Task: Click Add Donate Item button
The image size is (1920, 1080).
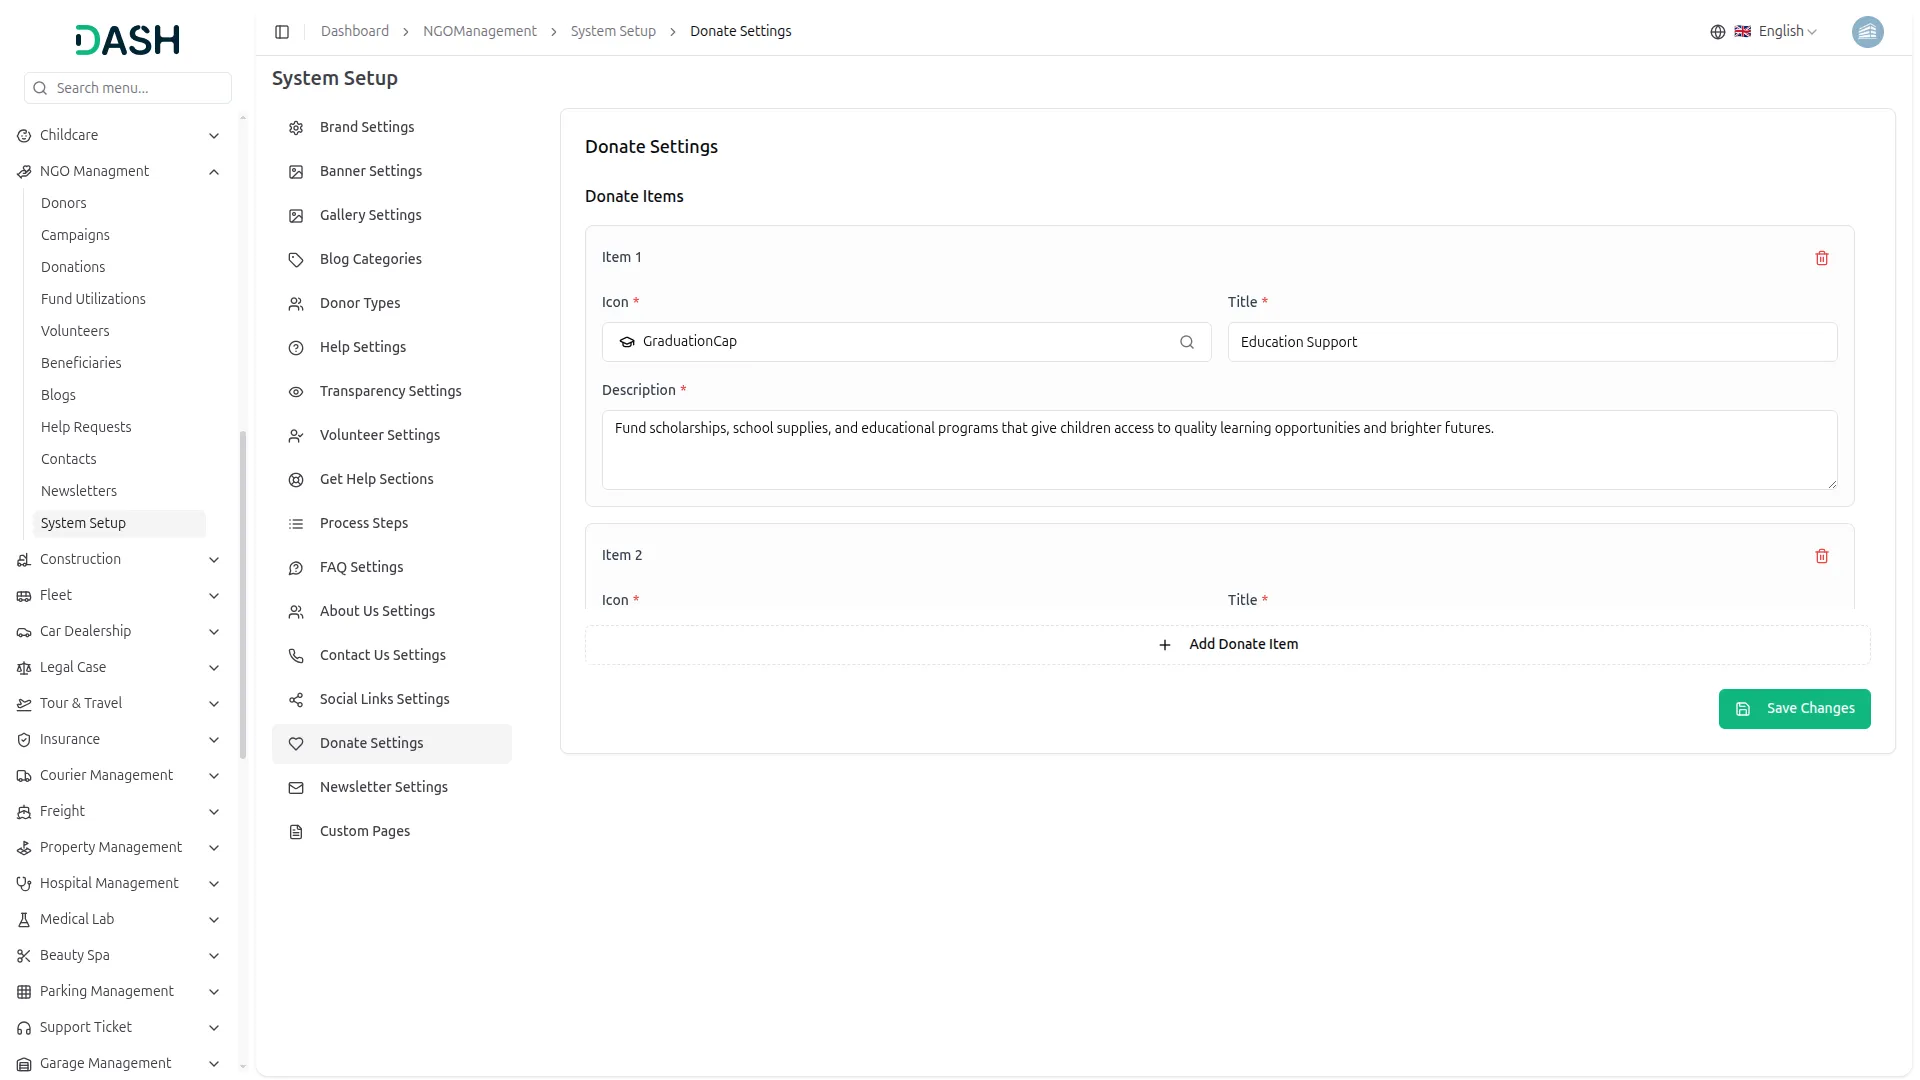Action: (x=1227, y=645)
